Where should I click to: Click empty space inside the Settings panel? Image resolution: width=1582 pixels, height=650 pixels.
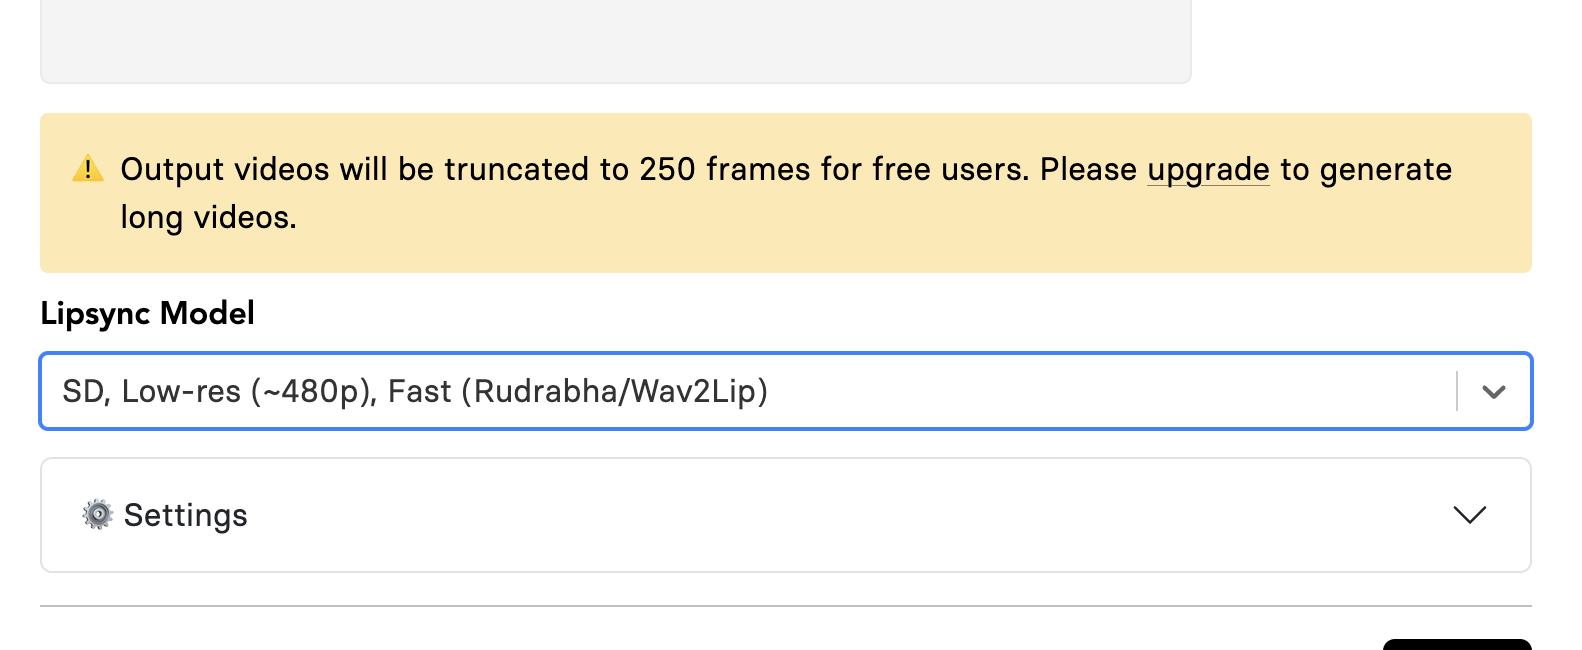[x=800, y=515]
